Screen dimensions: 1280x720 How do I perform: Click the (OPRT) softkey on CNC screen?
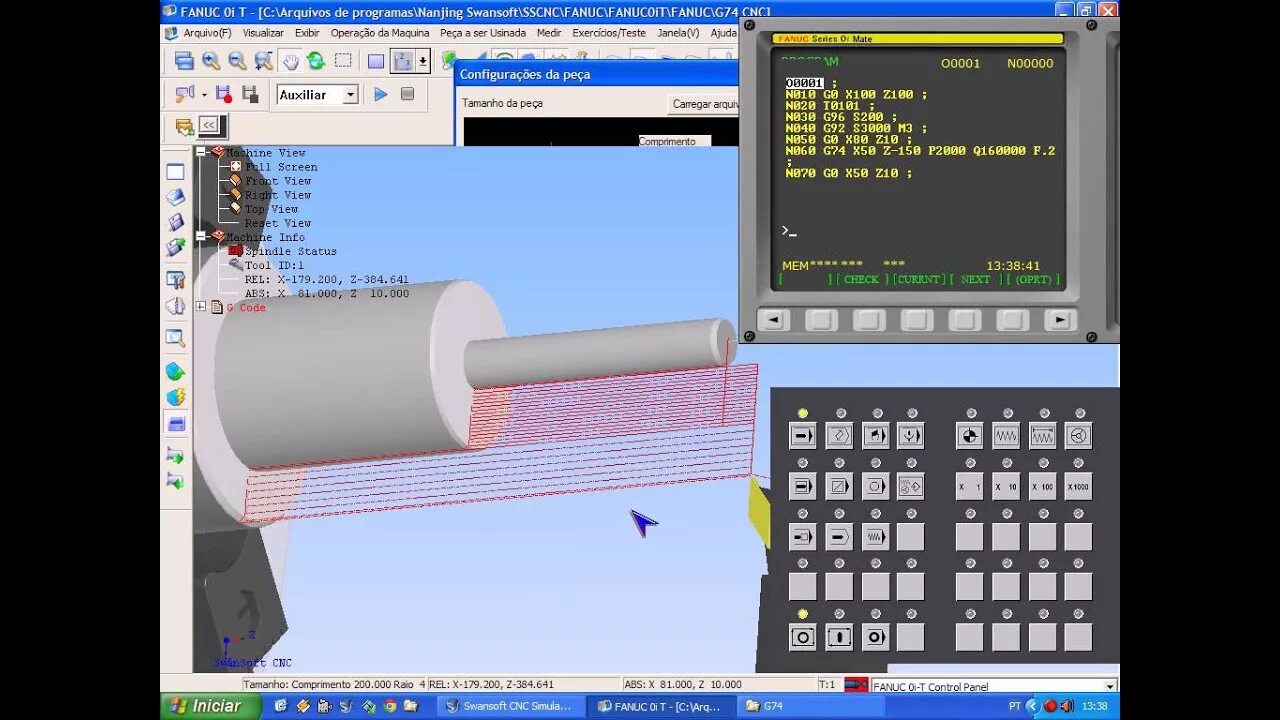click(1033, 280)
